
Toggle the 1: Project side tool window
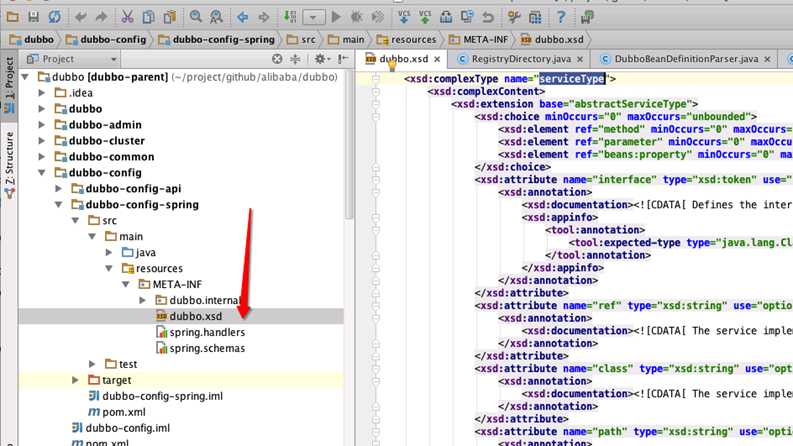(9, 85)
